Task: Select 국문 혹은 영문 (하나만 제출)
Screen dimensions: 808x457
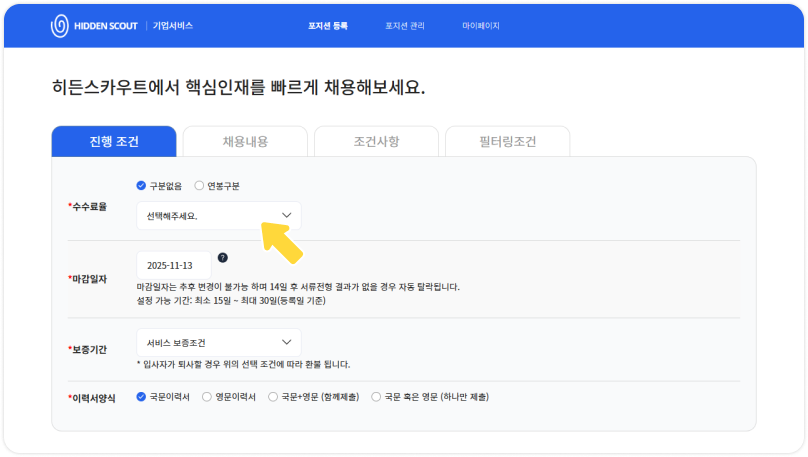Action: tap(376, 397)
